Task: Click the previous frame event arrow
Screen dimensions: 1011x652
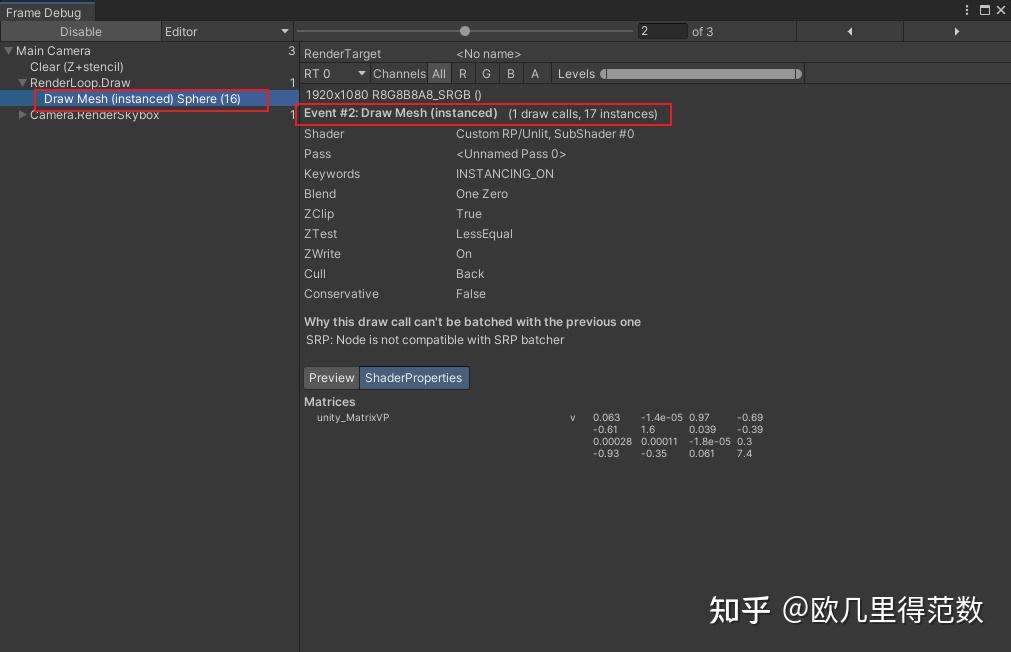Action: click(849, 31)
